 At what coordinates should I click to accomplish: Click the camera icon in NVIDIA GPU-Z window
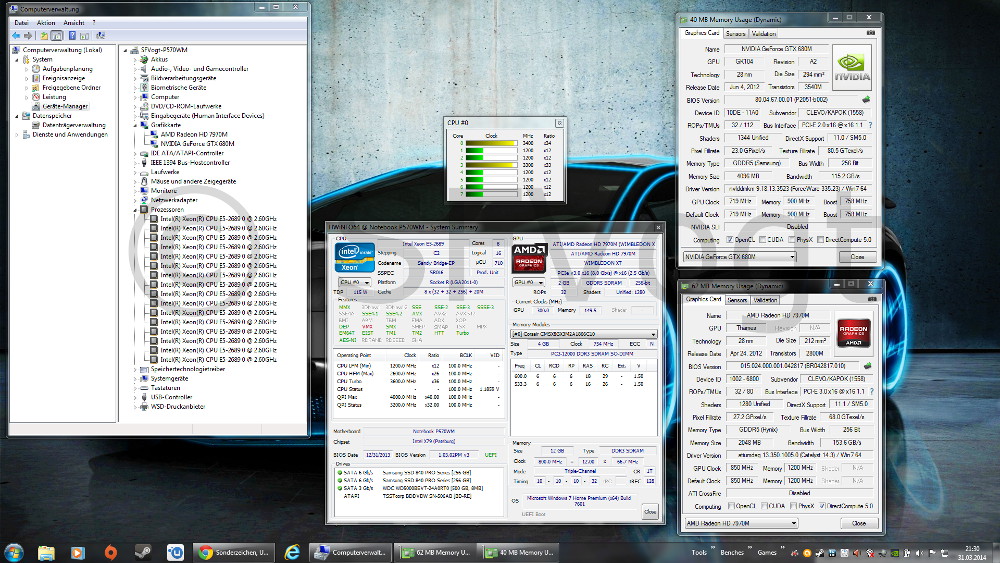pyautogui.click(x=871, y=33)
